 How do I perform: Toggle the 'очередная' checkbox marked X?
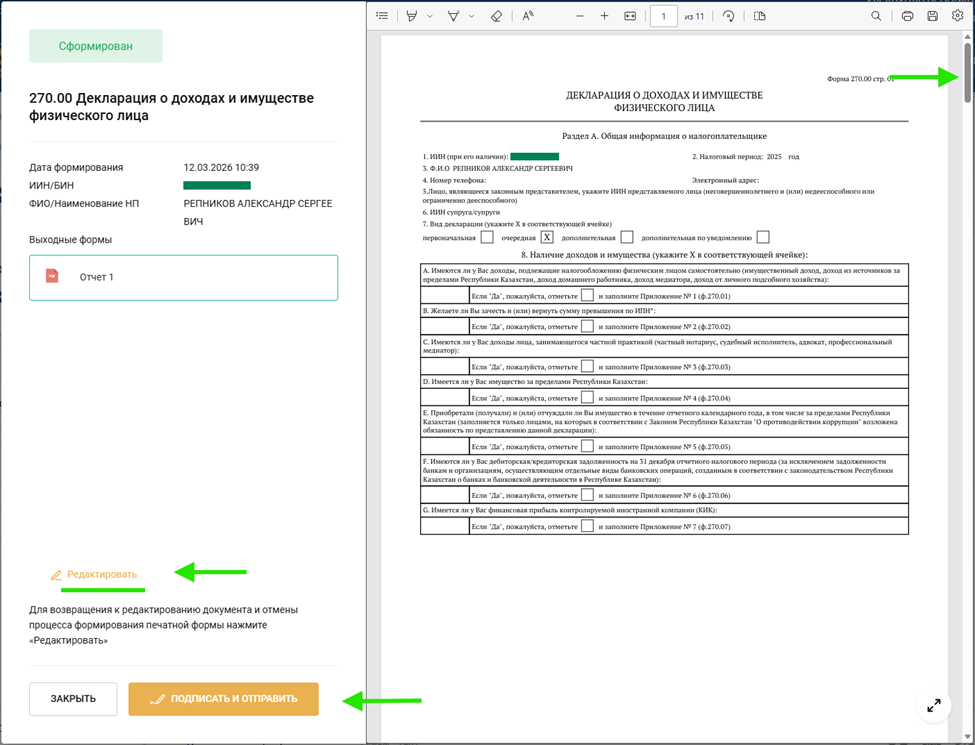(547, 237)
